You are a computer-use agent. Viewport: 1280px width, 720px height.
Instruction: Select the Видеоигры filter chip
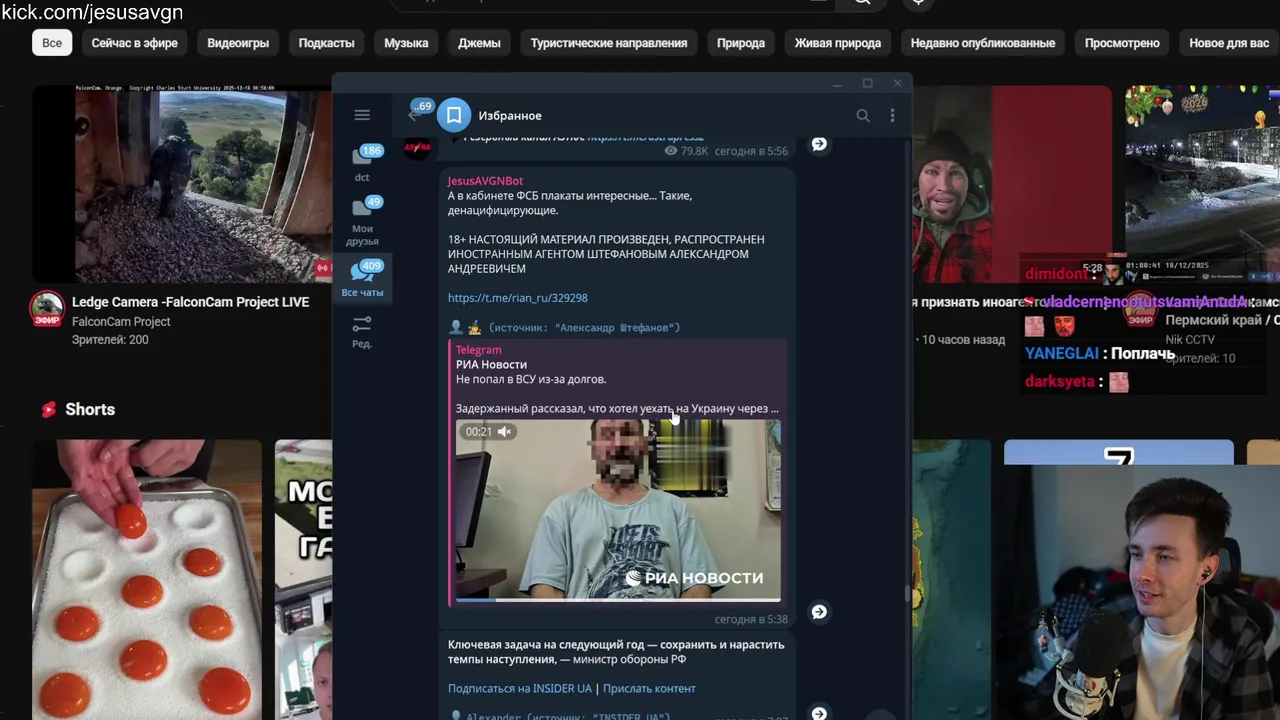click(x=238, y=43)
